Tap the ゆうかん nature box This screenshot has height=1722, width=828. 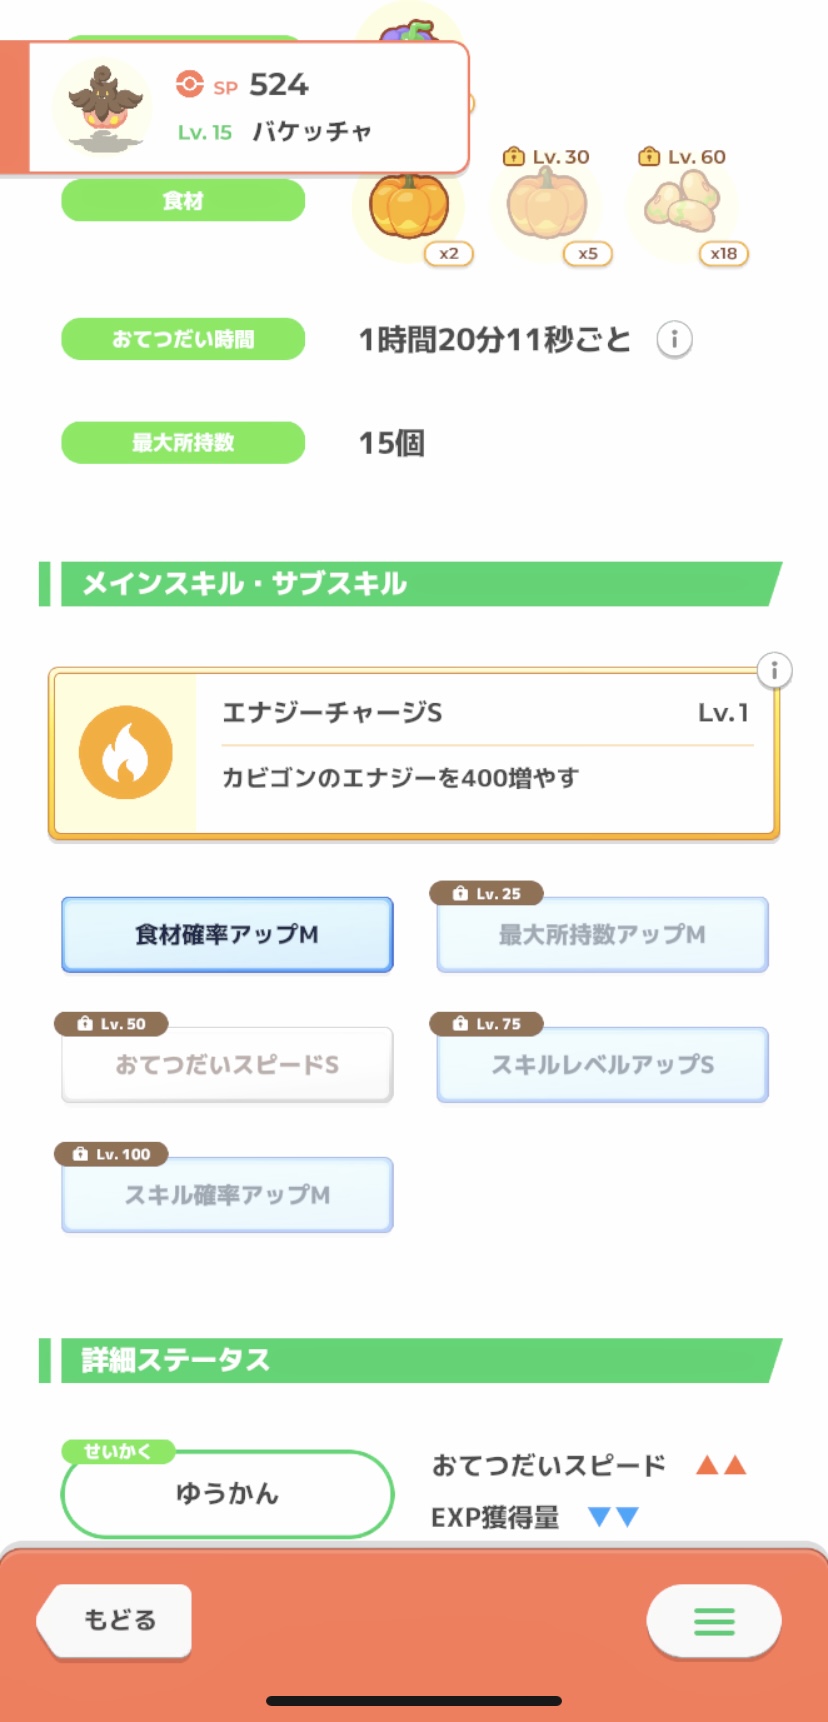tap(227, 1494)
